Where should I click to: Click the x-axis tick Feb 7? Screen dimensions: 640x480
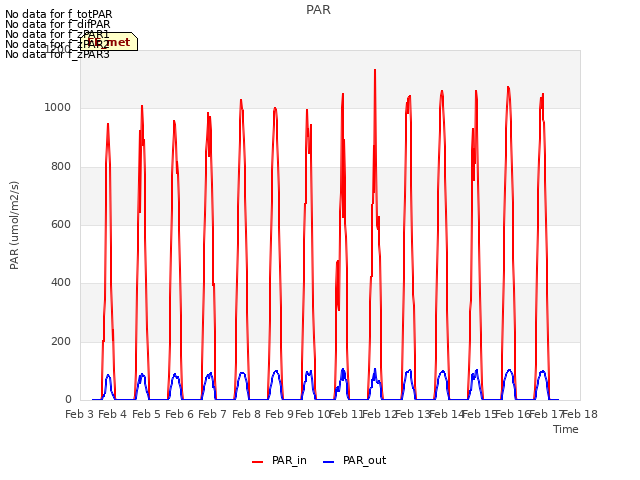tap(212, 414)
